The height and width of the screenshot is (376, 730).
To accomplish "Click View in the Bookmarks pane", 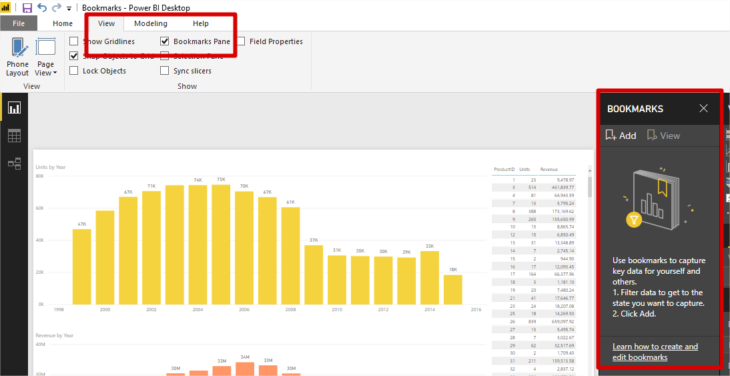I will coord(663,136).
